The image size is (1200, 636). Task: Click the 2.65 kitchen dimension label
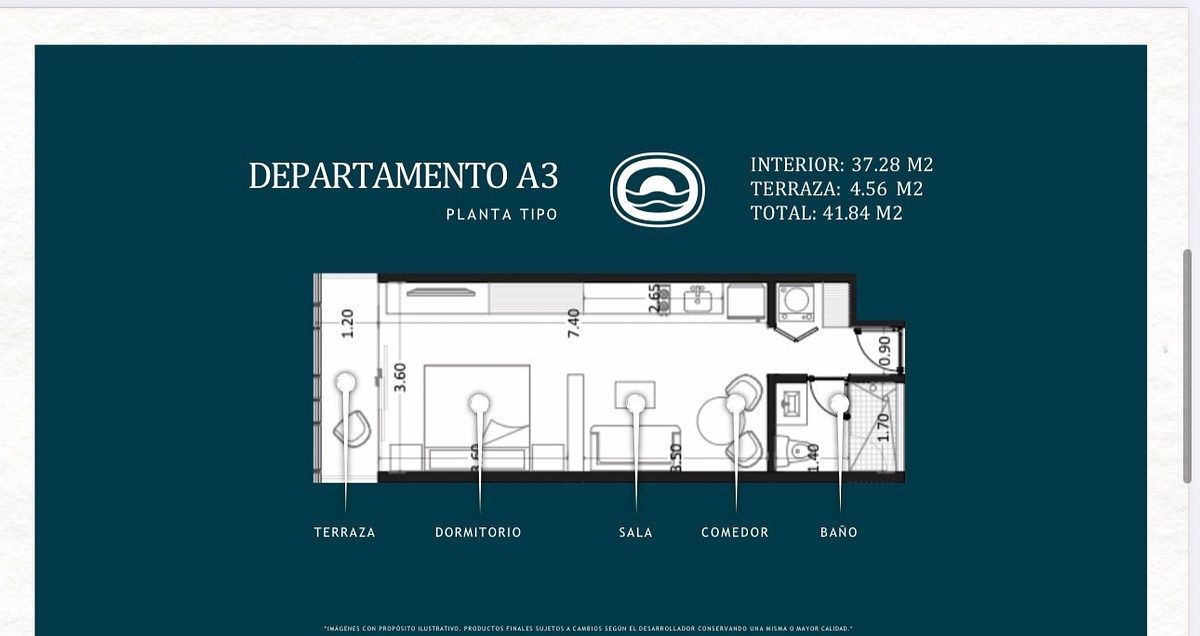[x=655, y=300]
